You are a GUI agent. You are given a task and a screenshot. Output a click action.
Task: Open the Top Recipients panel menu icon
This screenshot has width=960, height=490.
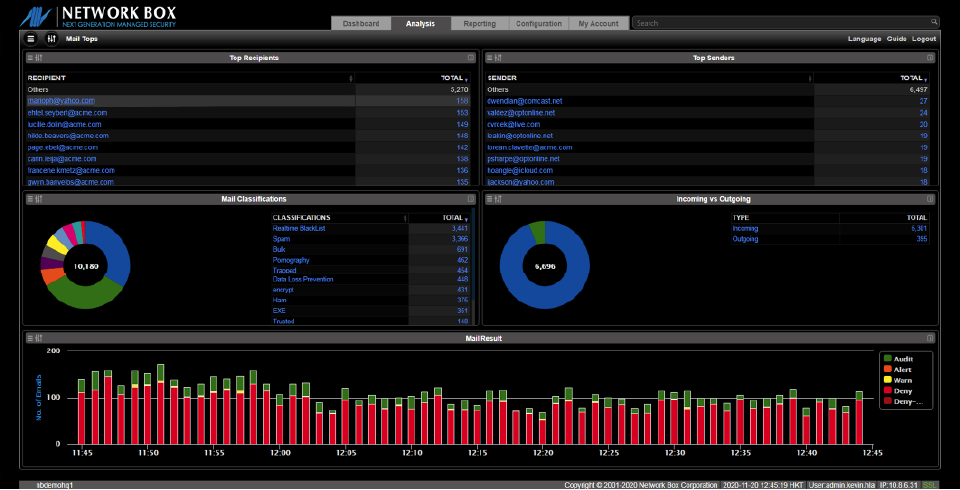point(30,58)
